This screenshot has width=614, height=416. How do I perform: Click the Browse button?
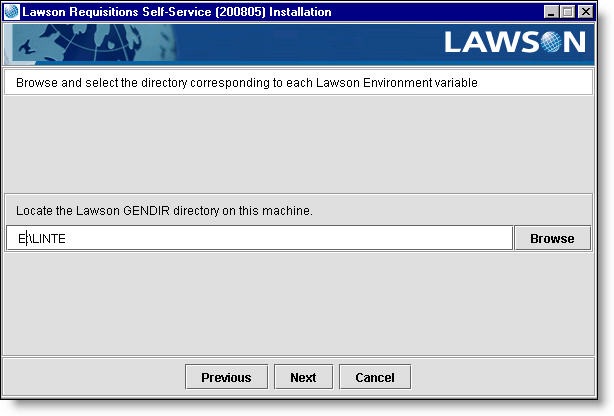pos(552,239)
